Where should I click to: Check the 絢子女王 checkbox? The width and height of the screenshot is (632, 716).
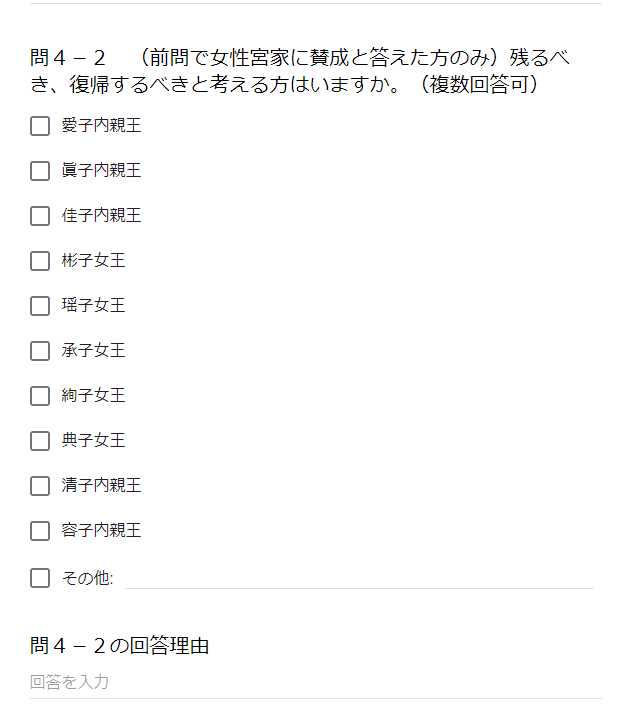click(x=40, y=396)
